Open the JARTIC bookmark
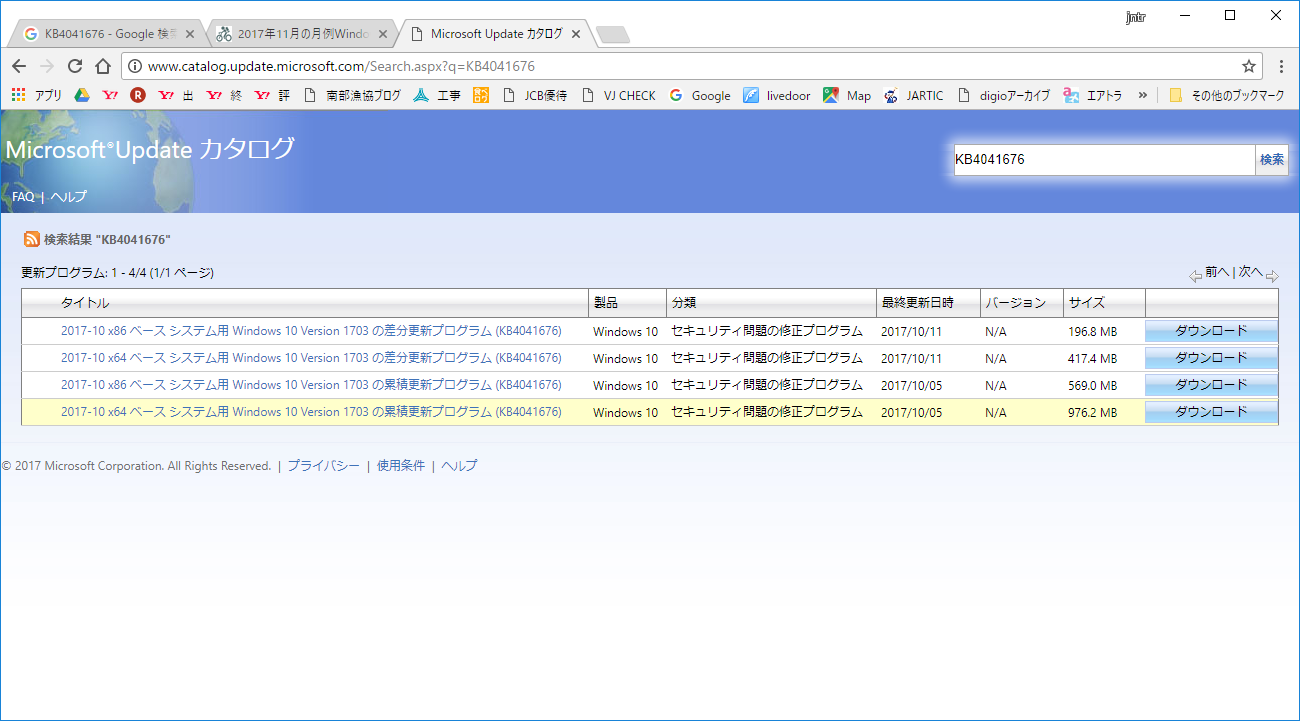This screenshot has width=1300, height=721. click(914, 96)
